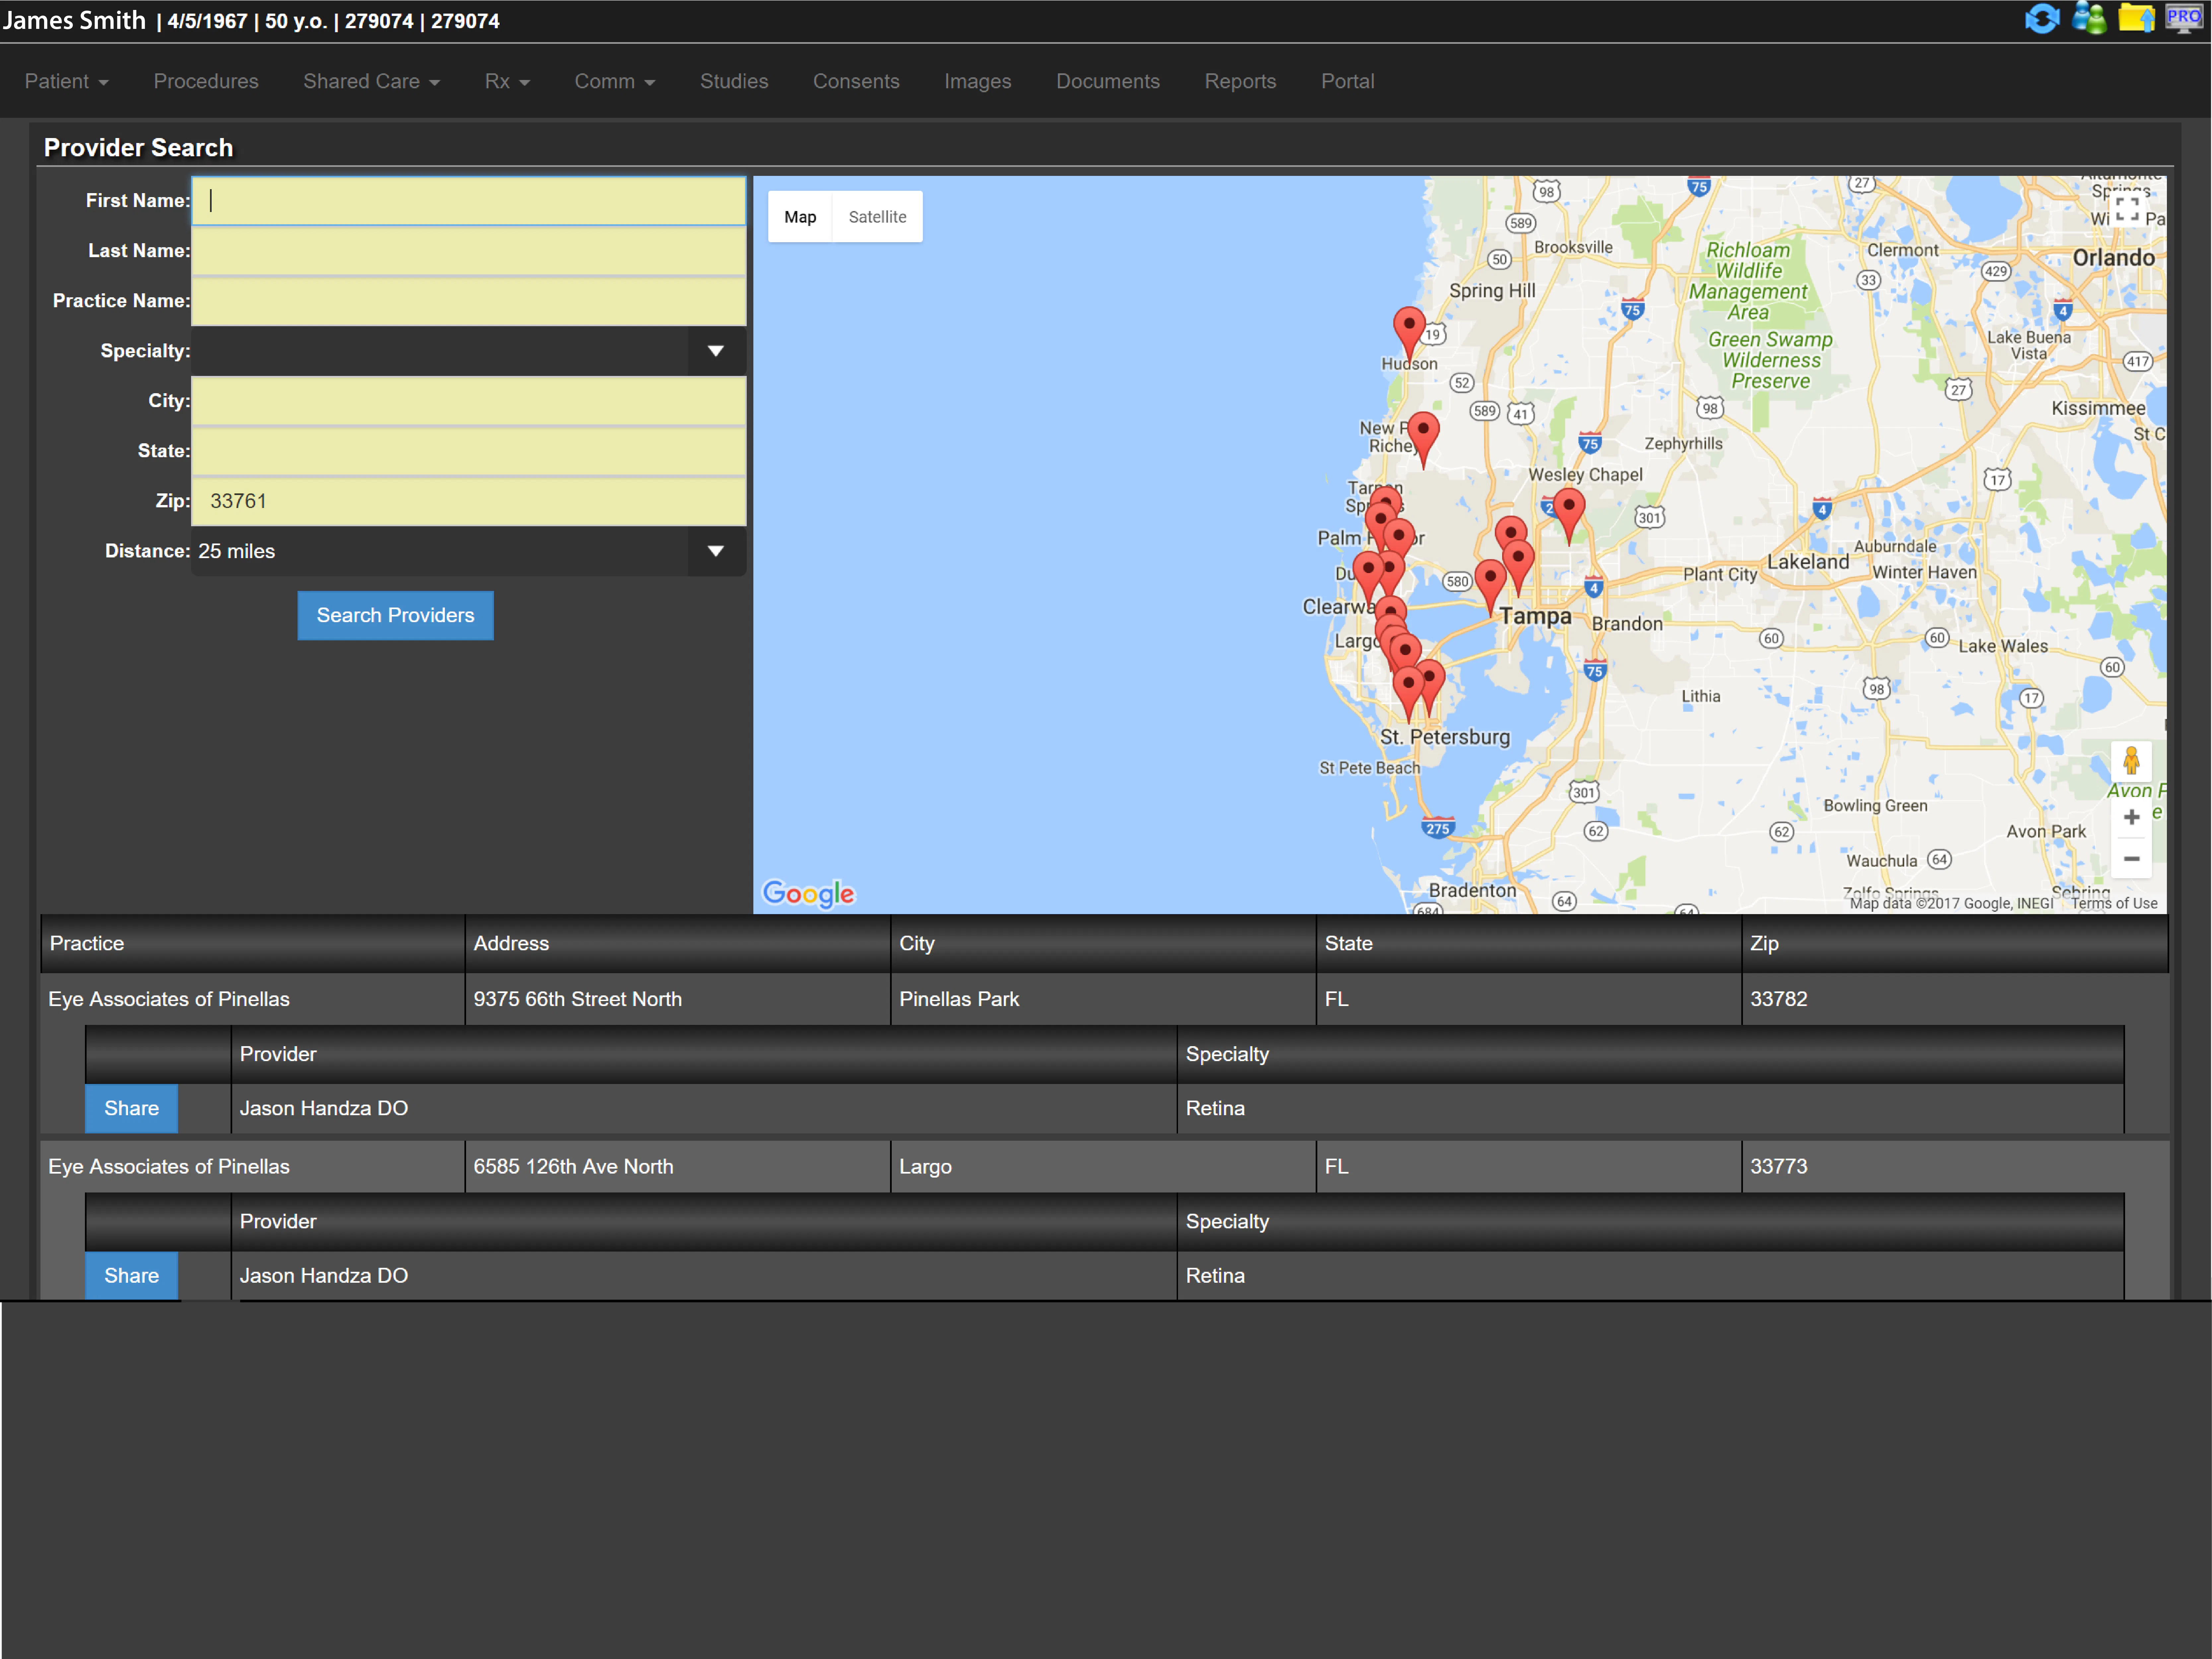The image size is (2212, 1659).
Task: Click the Practice Name input field
Action: click(x=468, y=301)
